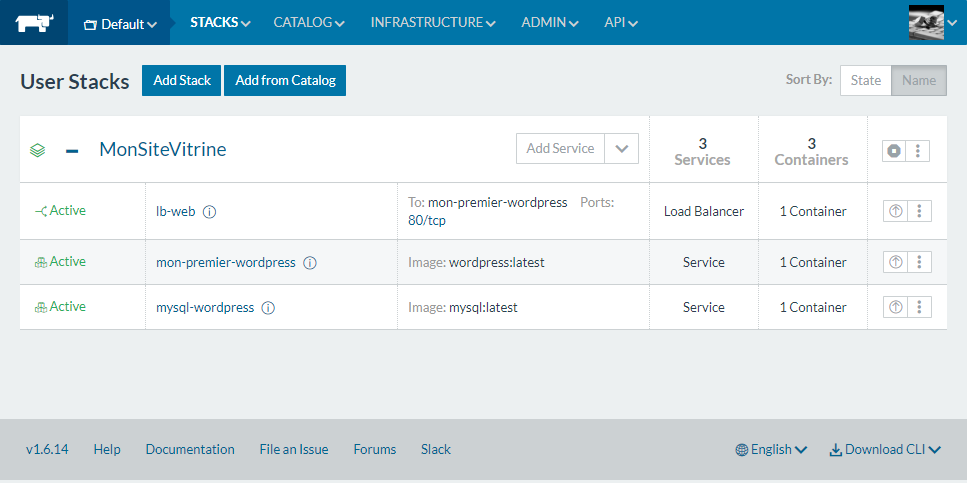Image resolution: width=967 pixels, height=483 pixels.
Task: Show info for mysql-wordpress service
Action: tap(268, 308)
